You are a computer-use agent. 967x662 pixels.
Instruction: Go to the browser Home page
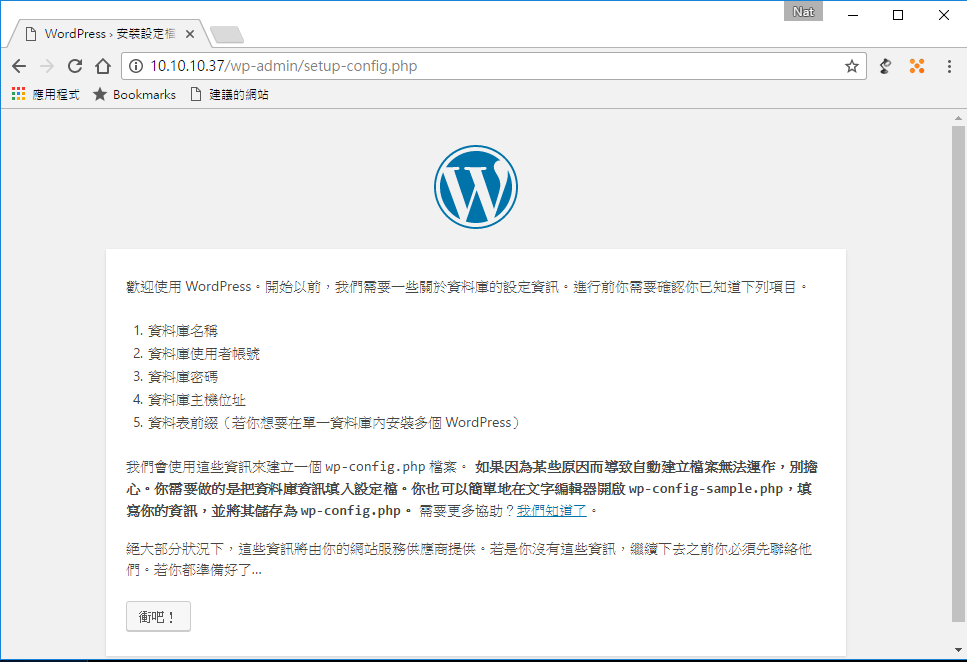103,66
